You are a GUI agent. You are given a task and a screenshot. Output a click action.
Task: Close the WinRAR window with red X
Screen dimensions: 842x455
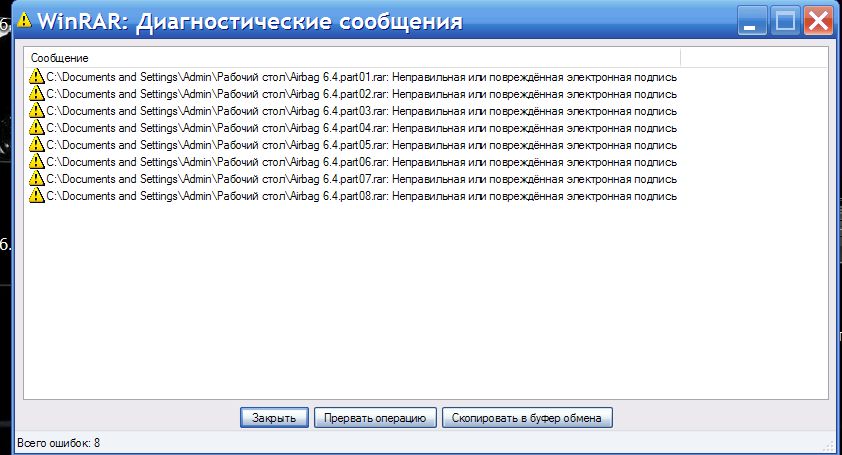pos(818,21)
